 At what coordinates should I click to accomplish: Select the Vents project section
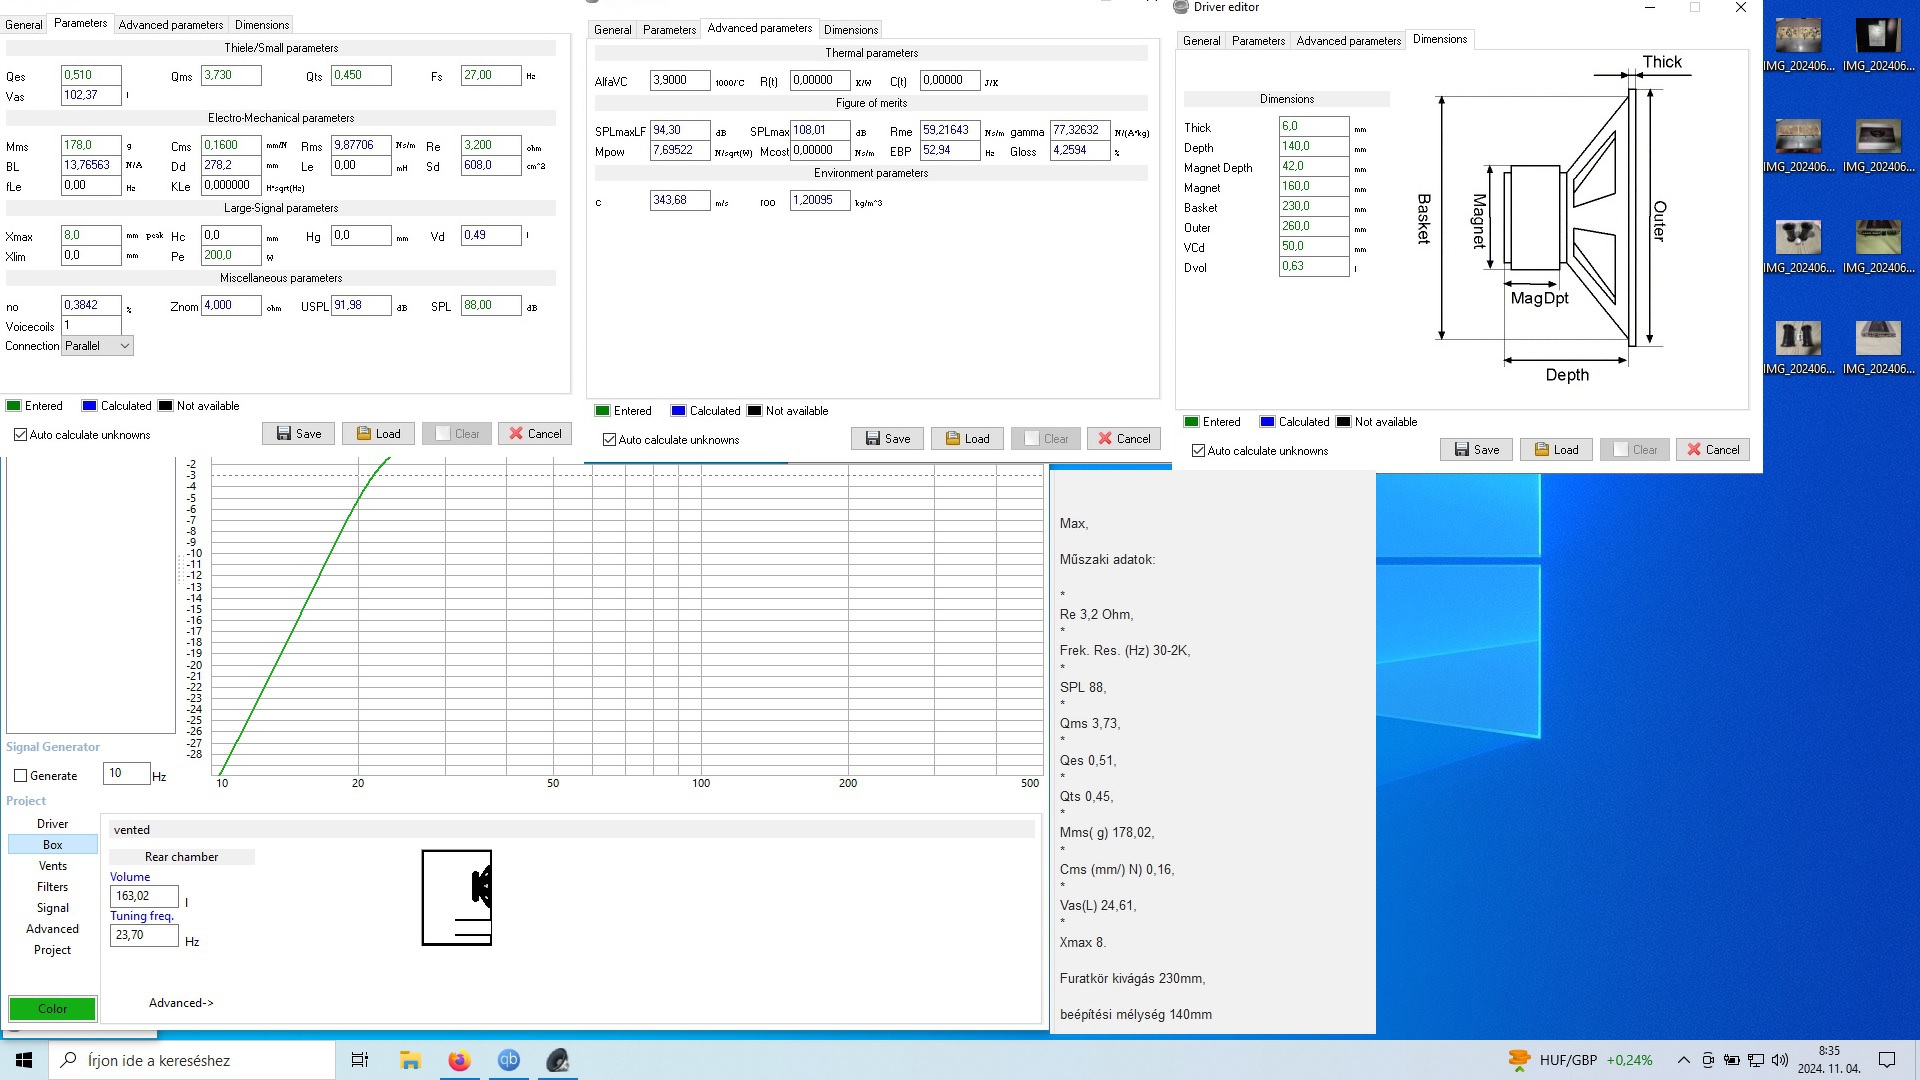pyautogui.click(x=53, y=866)
